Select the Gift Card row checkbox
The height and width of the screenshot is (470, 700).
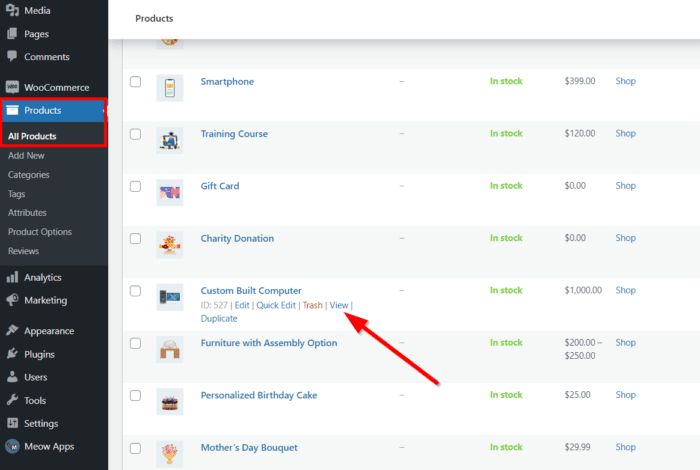point(135,186)
